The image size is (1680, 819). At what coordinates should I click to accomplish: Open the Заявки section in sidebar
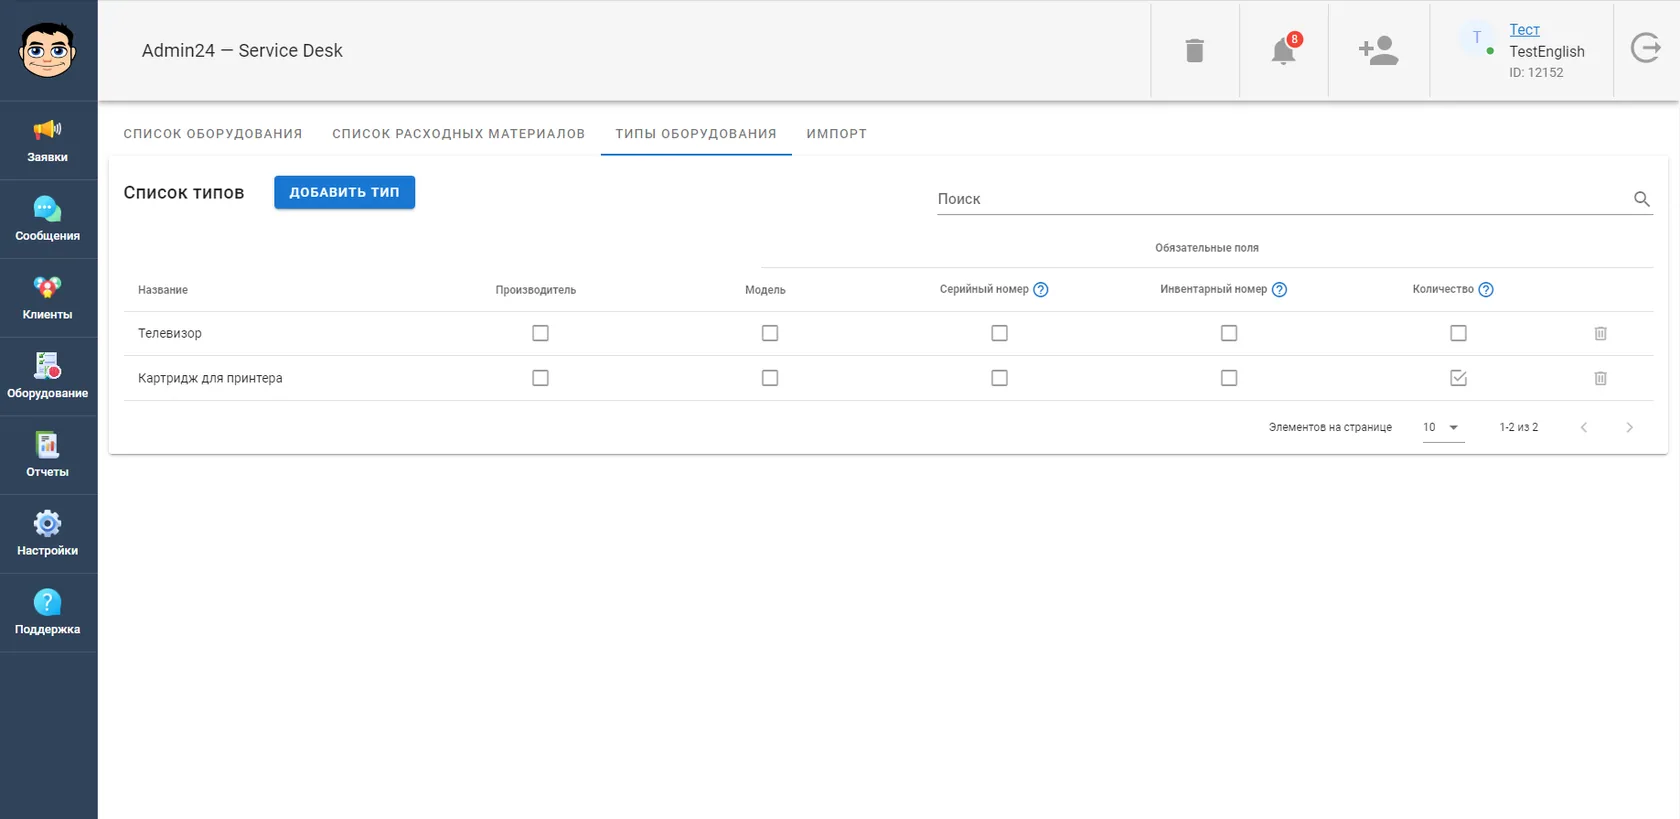pyautogui.click(x=48, y=141)
